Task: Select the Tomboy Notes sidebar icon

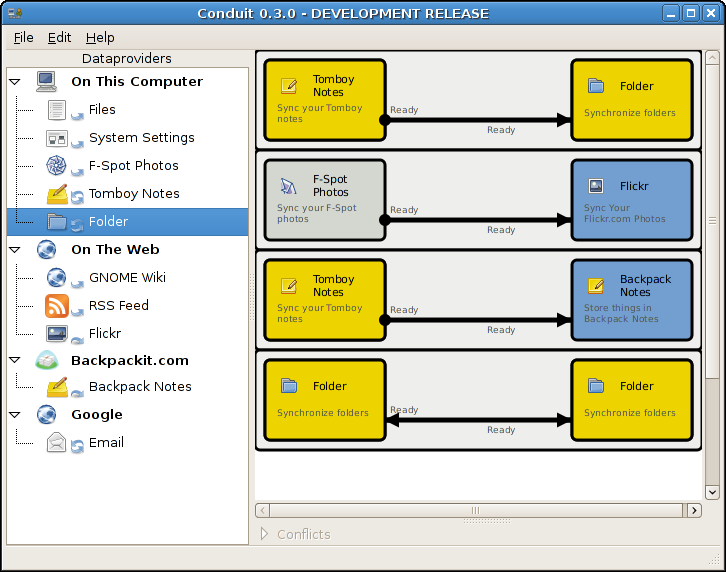Action: coord(57,194)
